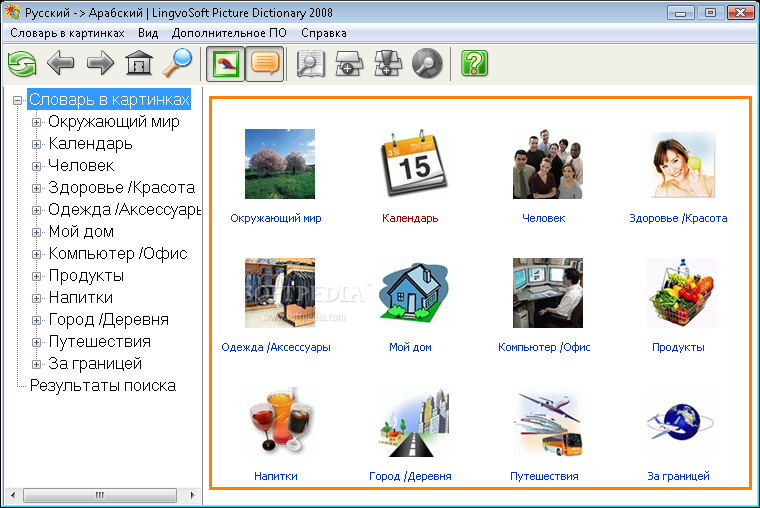Expand the За границей tree node
The width and height of the screenshot is (760, 508).
point(36,364)
